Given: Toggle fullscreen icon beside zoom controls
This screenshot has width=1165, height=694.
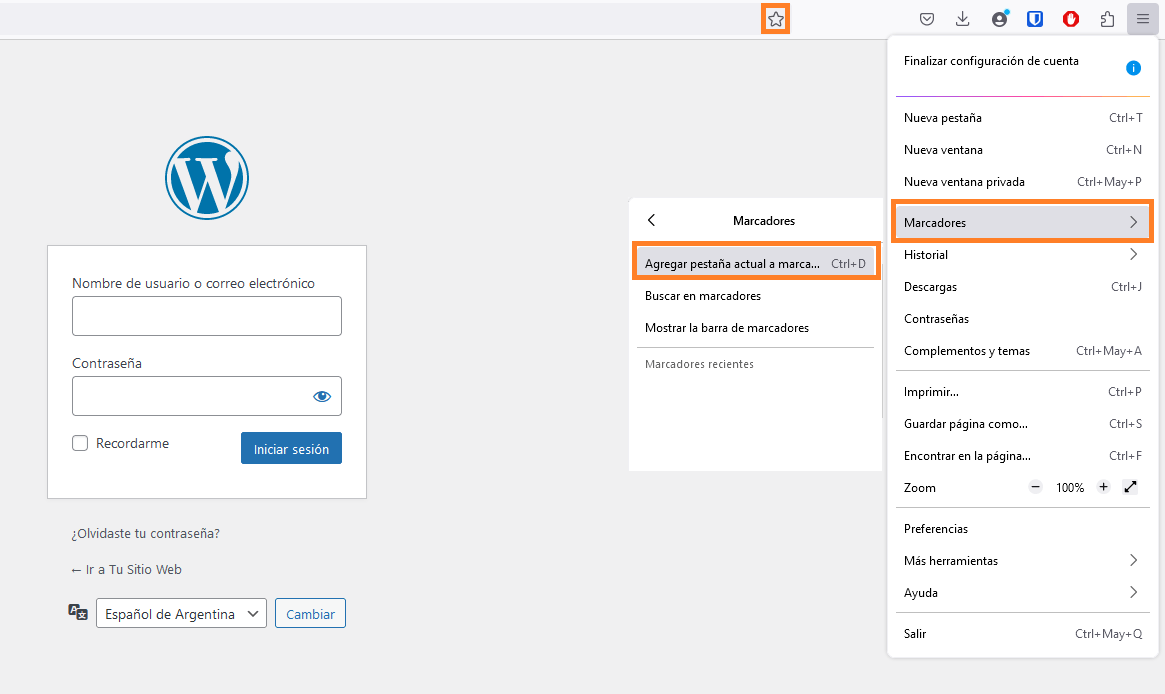Looking at the screenshot, I should point(1130,487).
